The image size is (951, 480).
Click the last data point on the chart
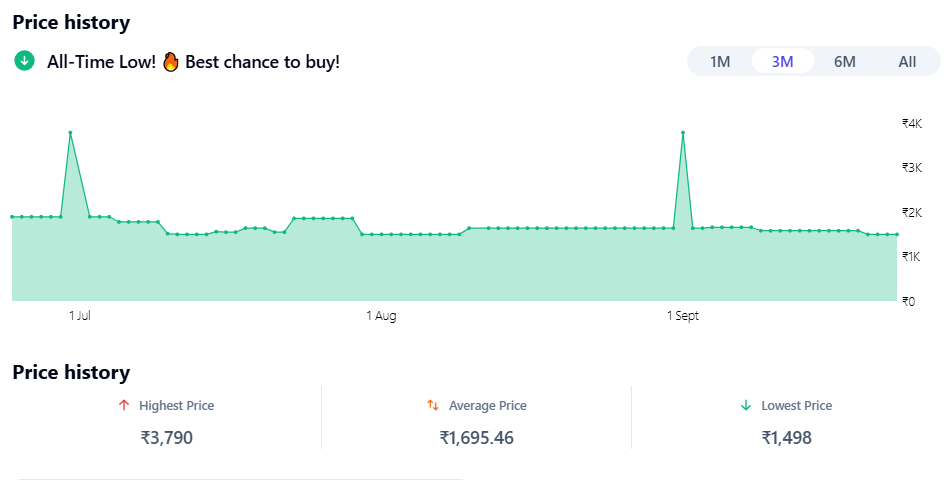click(x=896, y=234)
